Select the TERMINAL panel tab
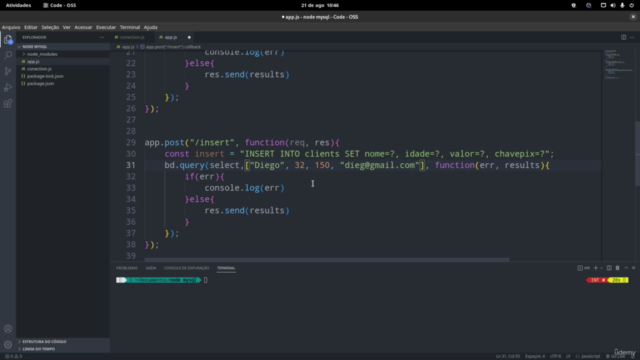The height and width of the screenshot is (360, 640). [x=226, y=268]
